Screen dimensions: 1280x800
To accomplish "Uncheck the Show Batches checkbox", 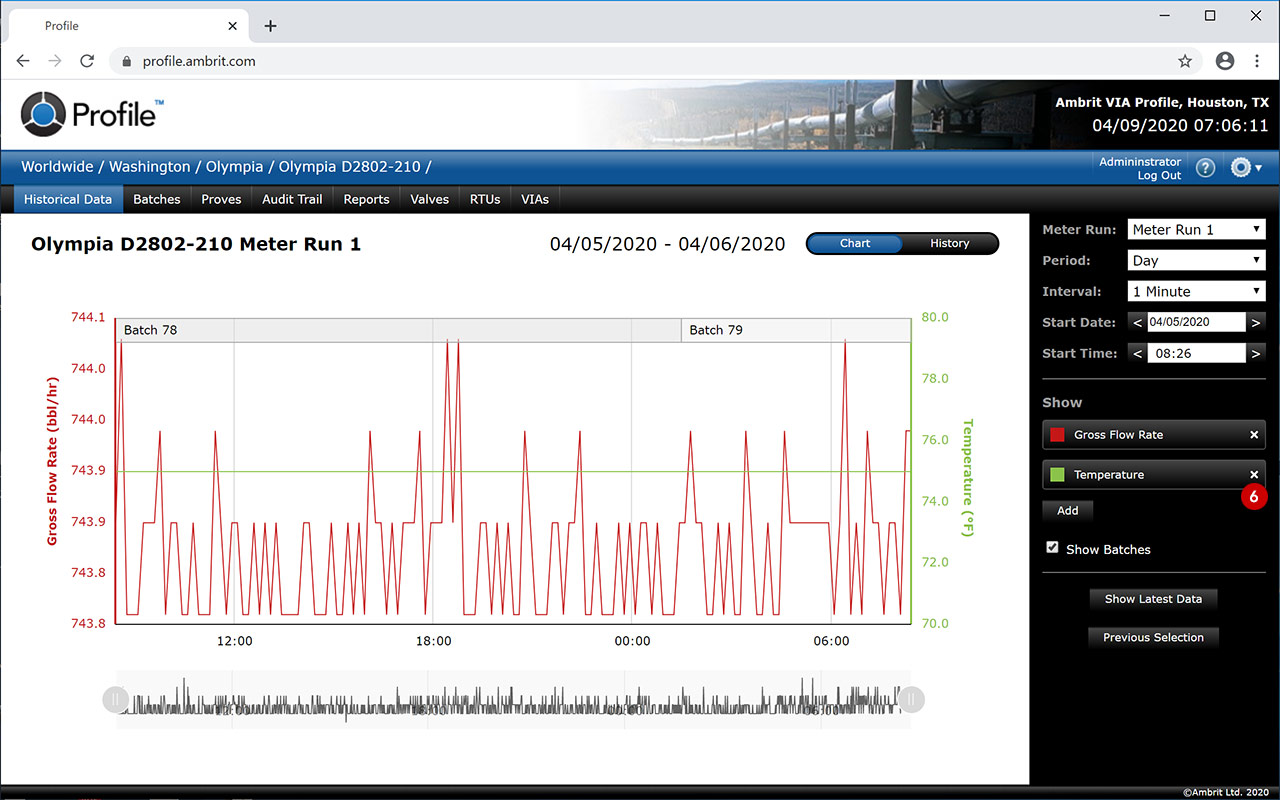I will tap(1052, 548).
